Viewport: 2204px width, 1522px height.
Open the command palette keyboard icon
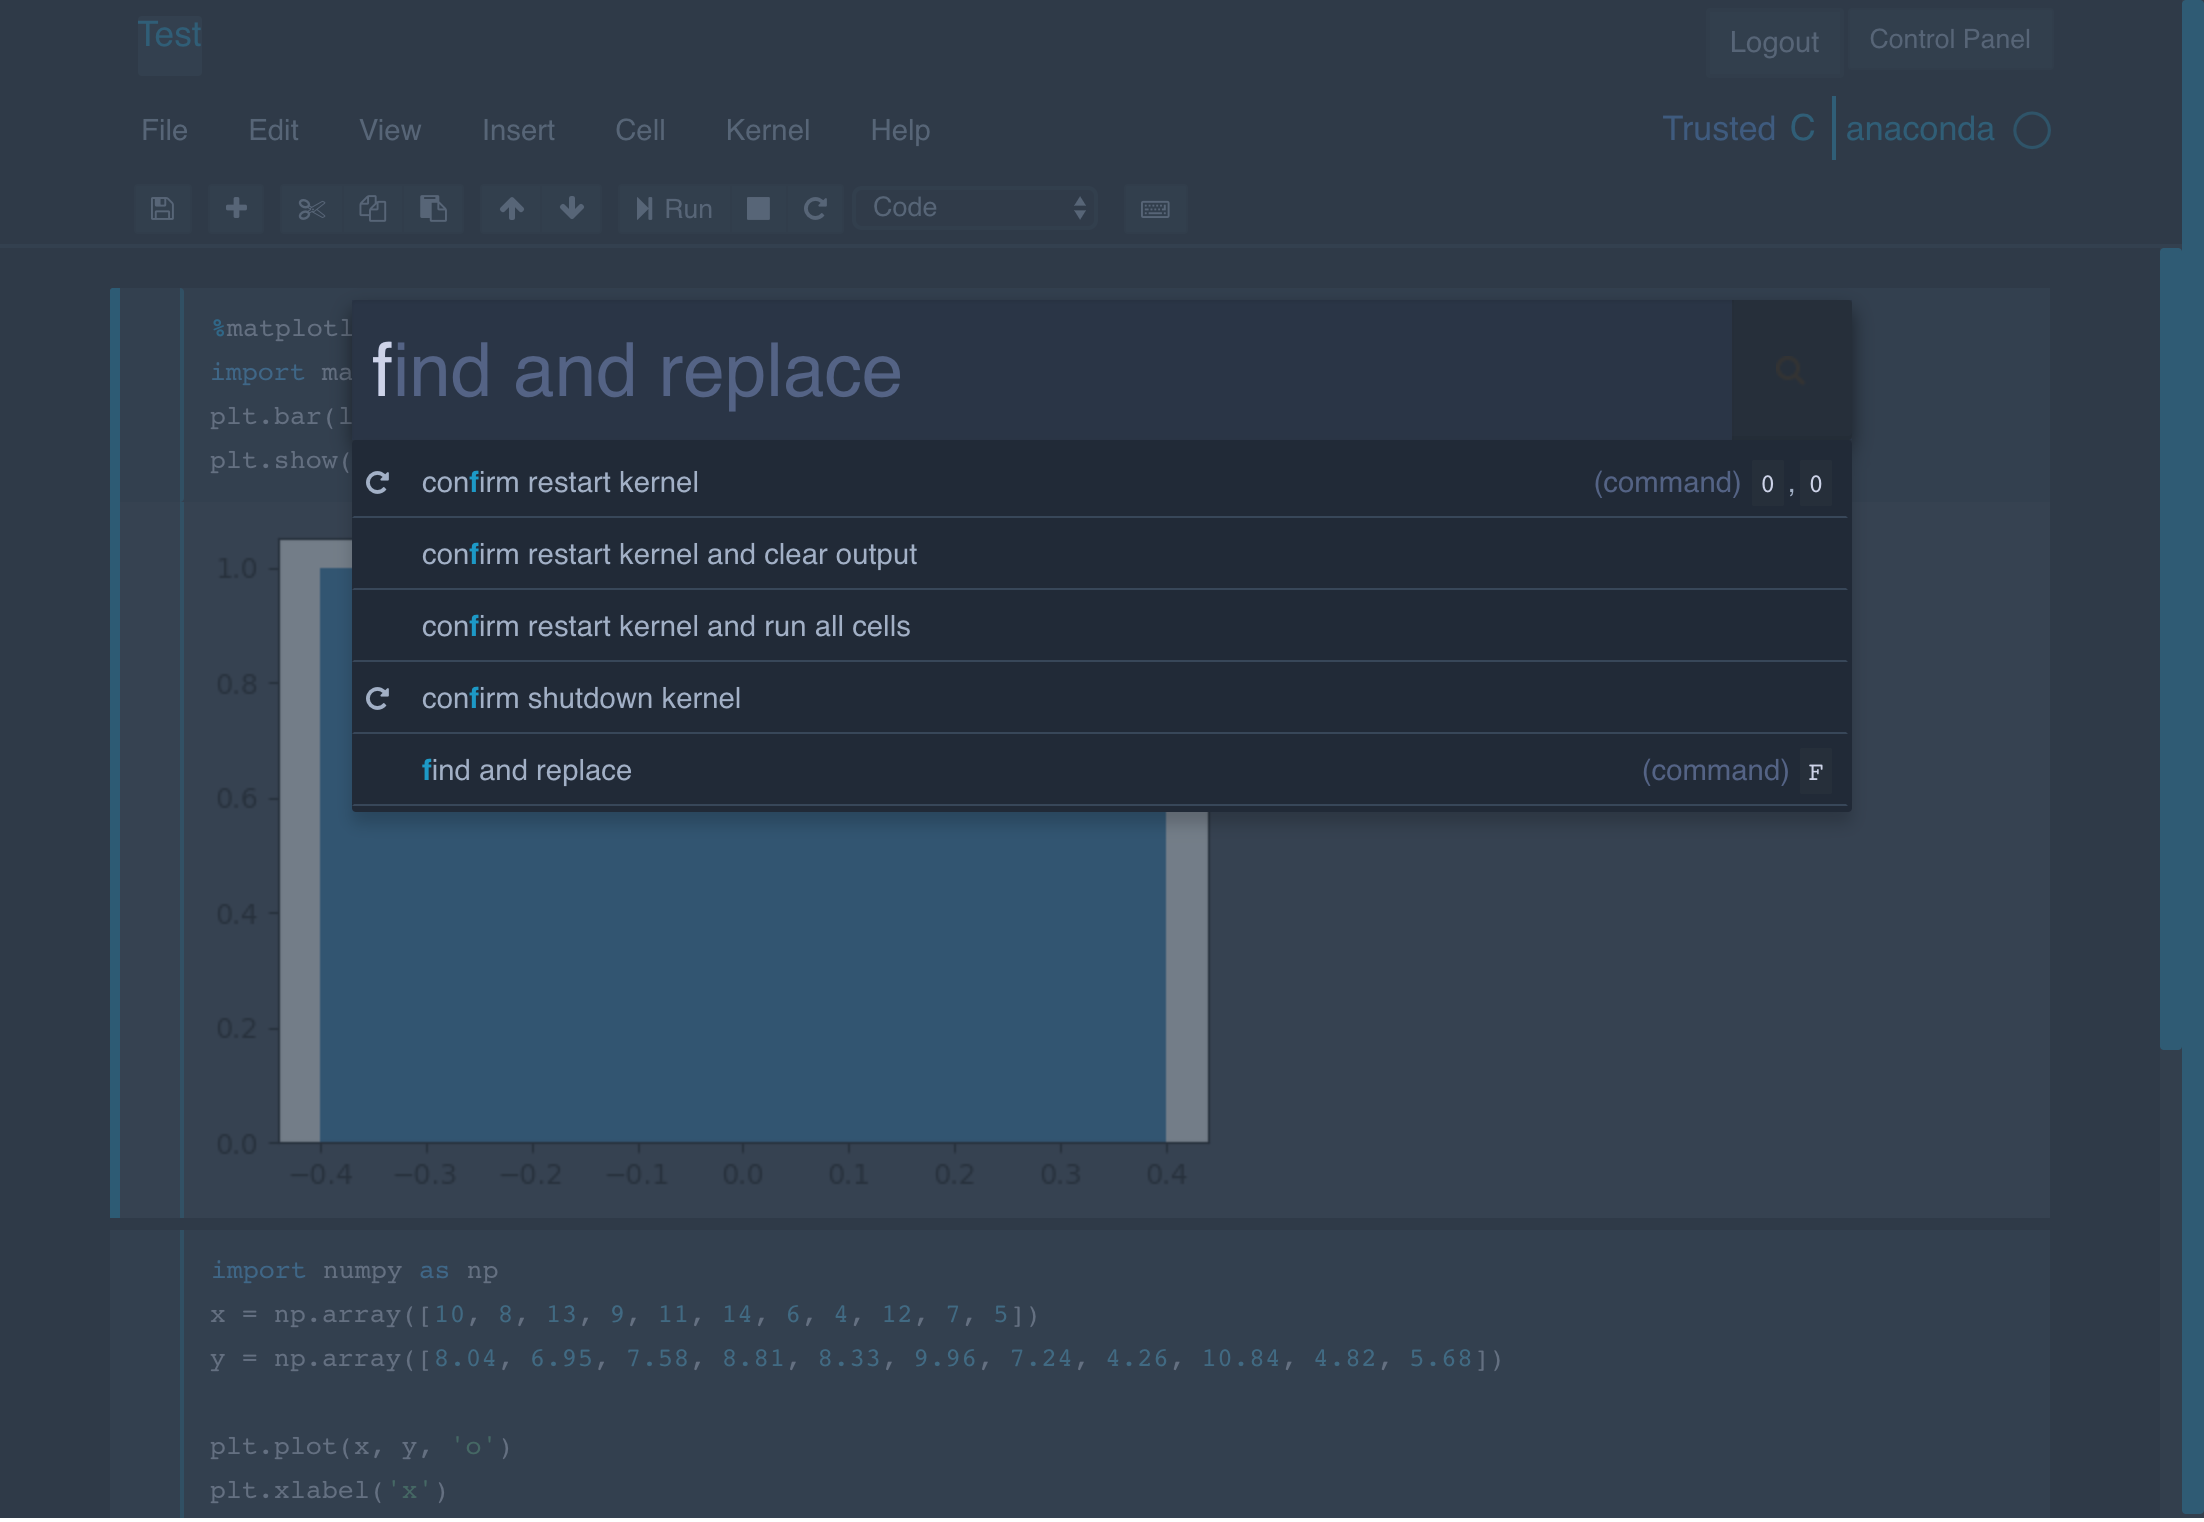coord(1155,209)
